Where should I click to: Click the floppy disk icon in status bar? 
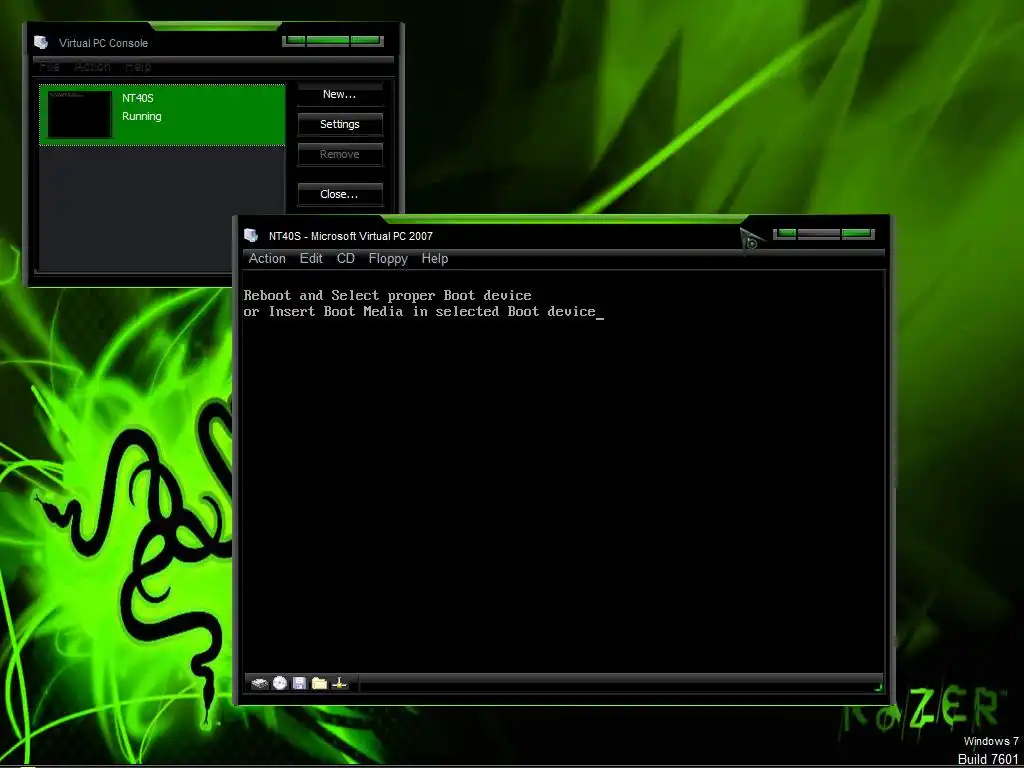coord(299,684)
